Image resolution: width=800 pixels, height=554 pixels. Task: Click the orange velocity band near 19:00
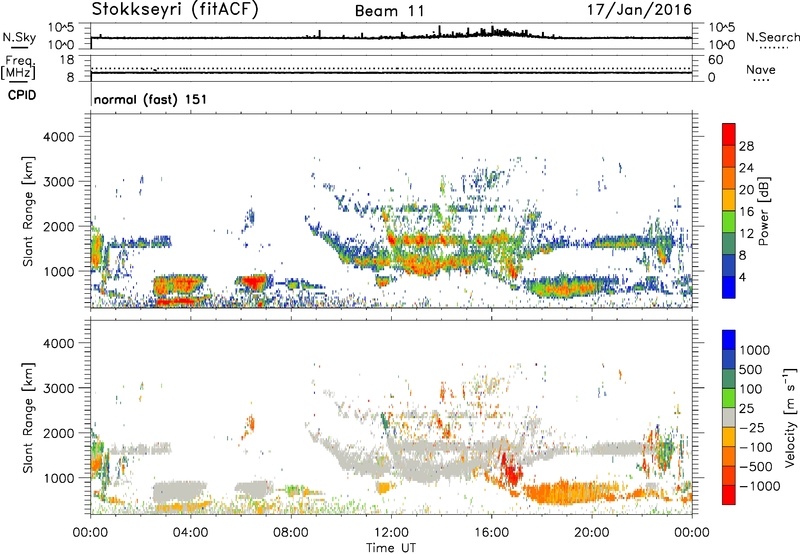(x=569, y=492)
